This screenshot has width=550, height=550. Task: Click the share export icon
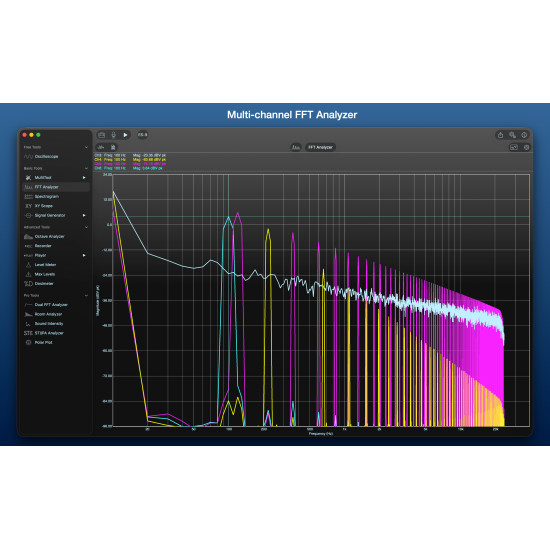(x=501, y=135)
